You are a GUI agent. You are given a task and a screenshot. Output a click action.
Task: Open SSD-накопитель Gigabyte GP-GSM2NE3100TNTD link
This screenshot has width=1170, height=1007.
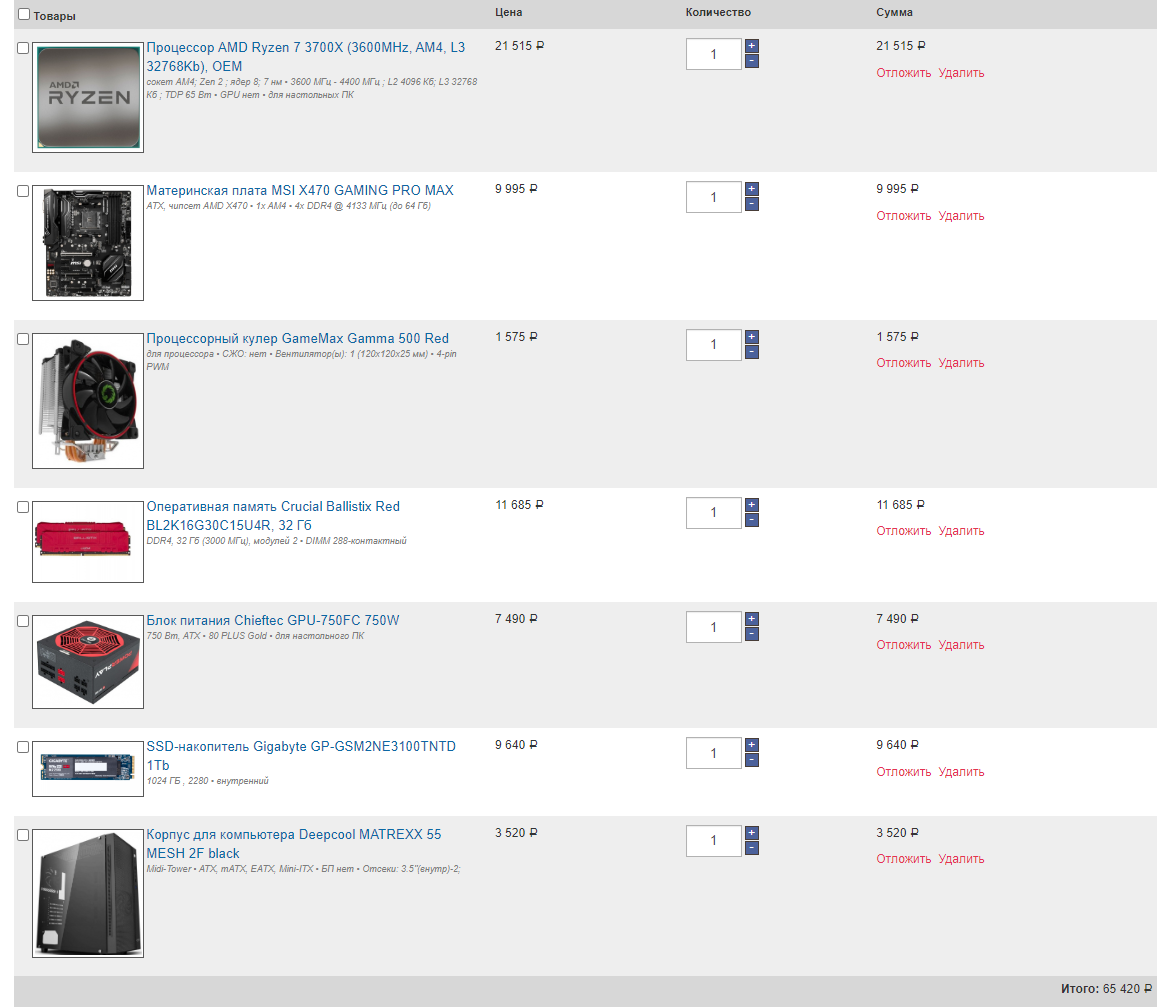(301, 756)
